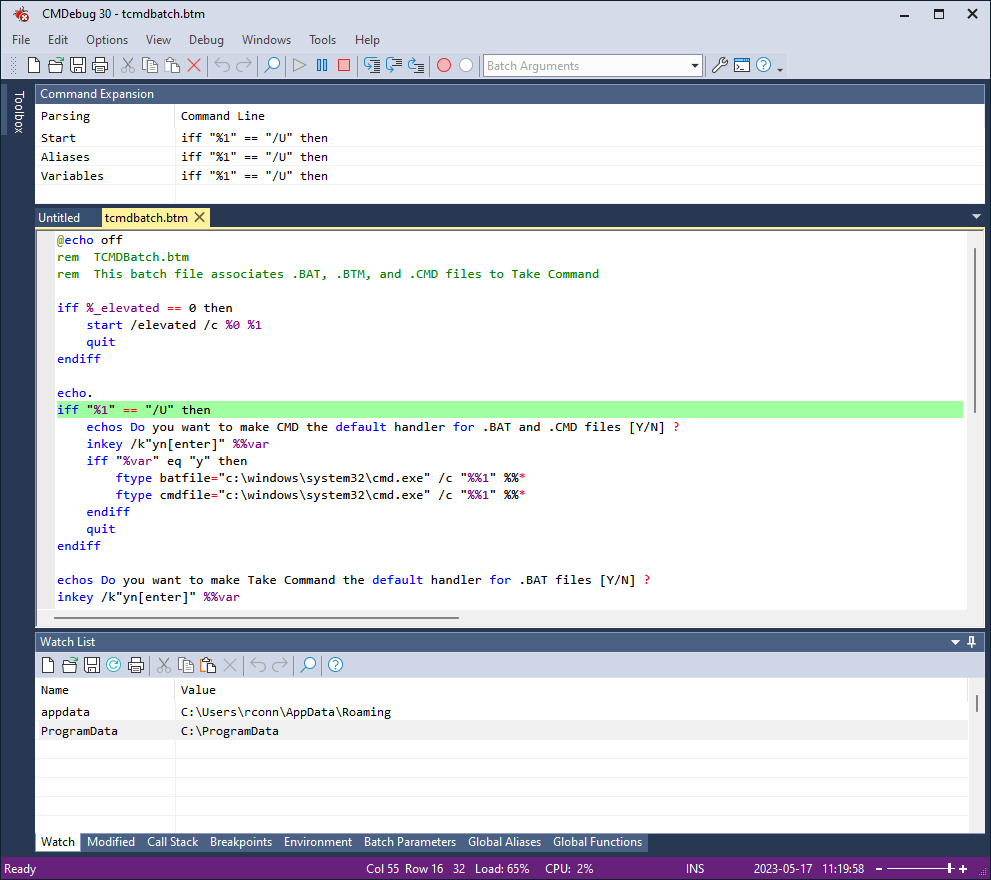Click the Step Over debugger icon
This screenshot has height=880, width=991.
coord(394,65)
